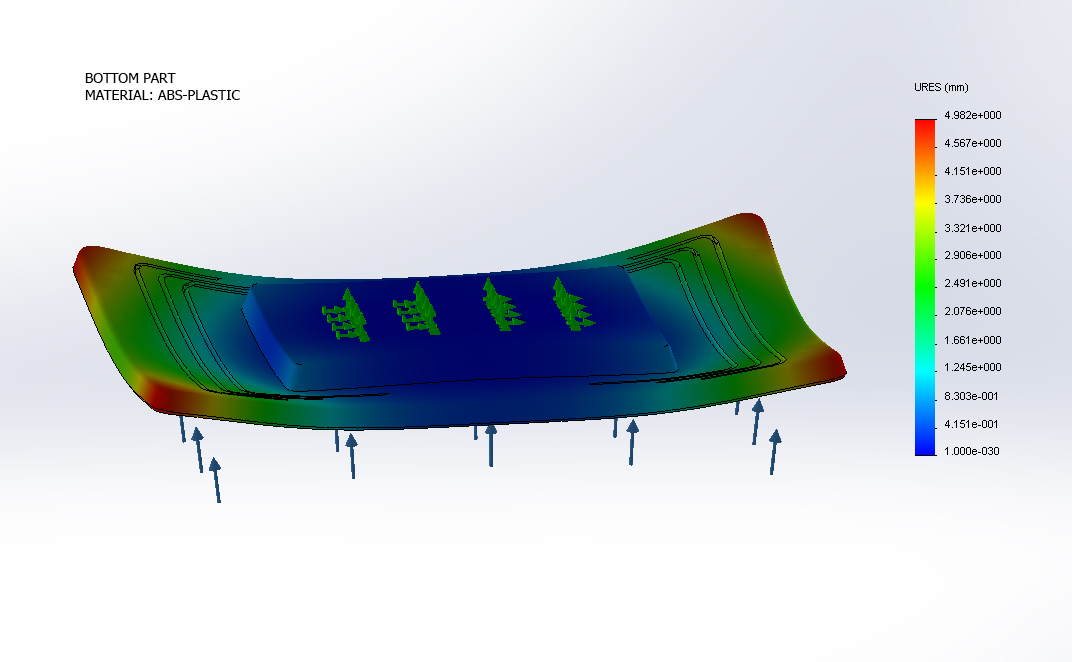Click legend value 2.906e+000
The height and width of the screenshot is (662, 1072).
[972, 255]
